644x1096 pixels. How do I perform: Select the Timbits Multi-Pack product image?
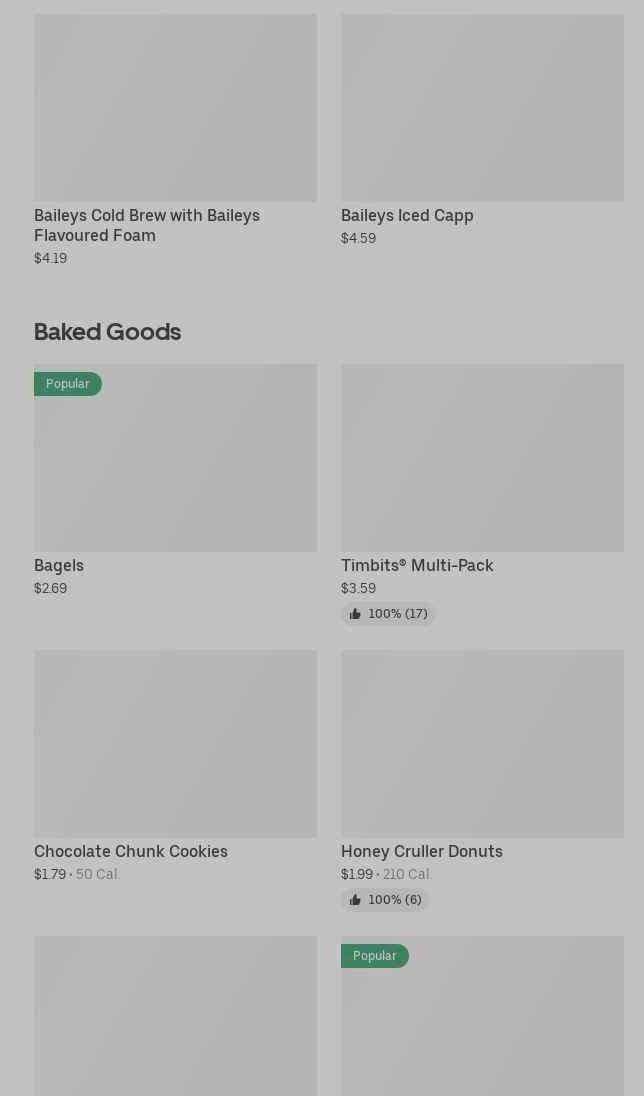coord(482,457)
